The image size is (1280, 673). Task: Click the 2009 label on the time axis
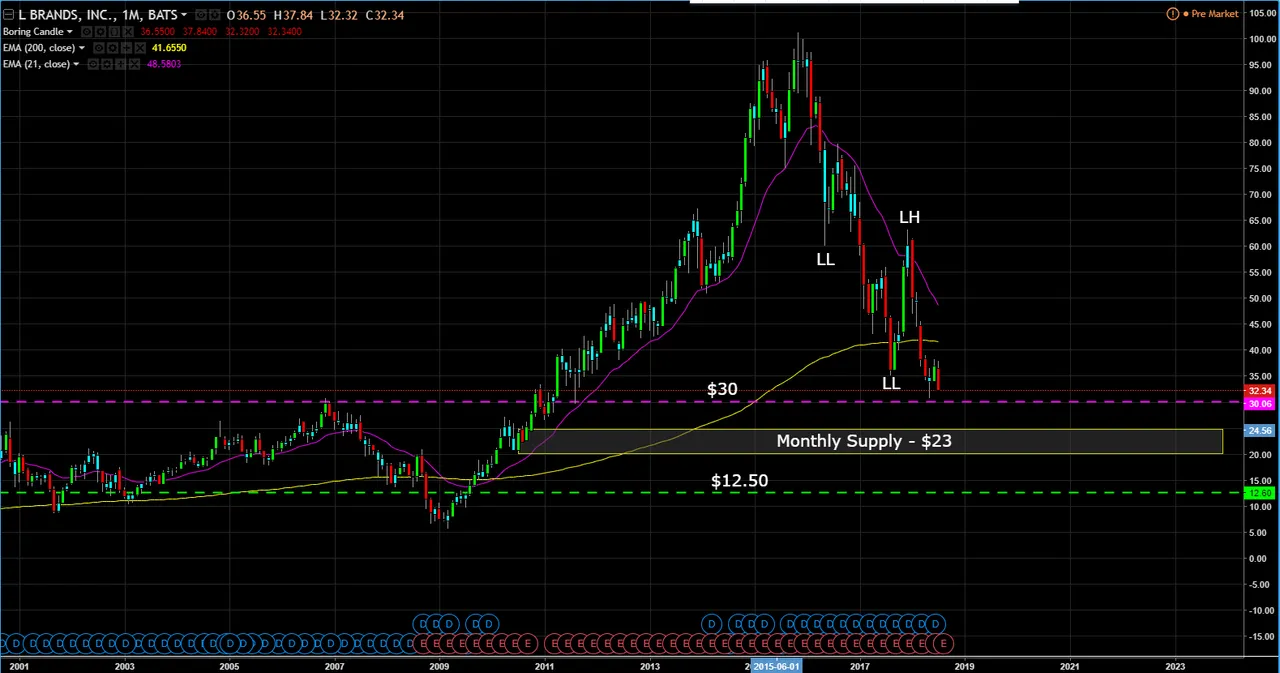[x=439, y=666]
